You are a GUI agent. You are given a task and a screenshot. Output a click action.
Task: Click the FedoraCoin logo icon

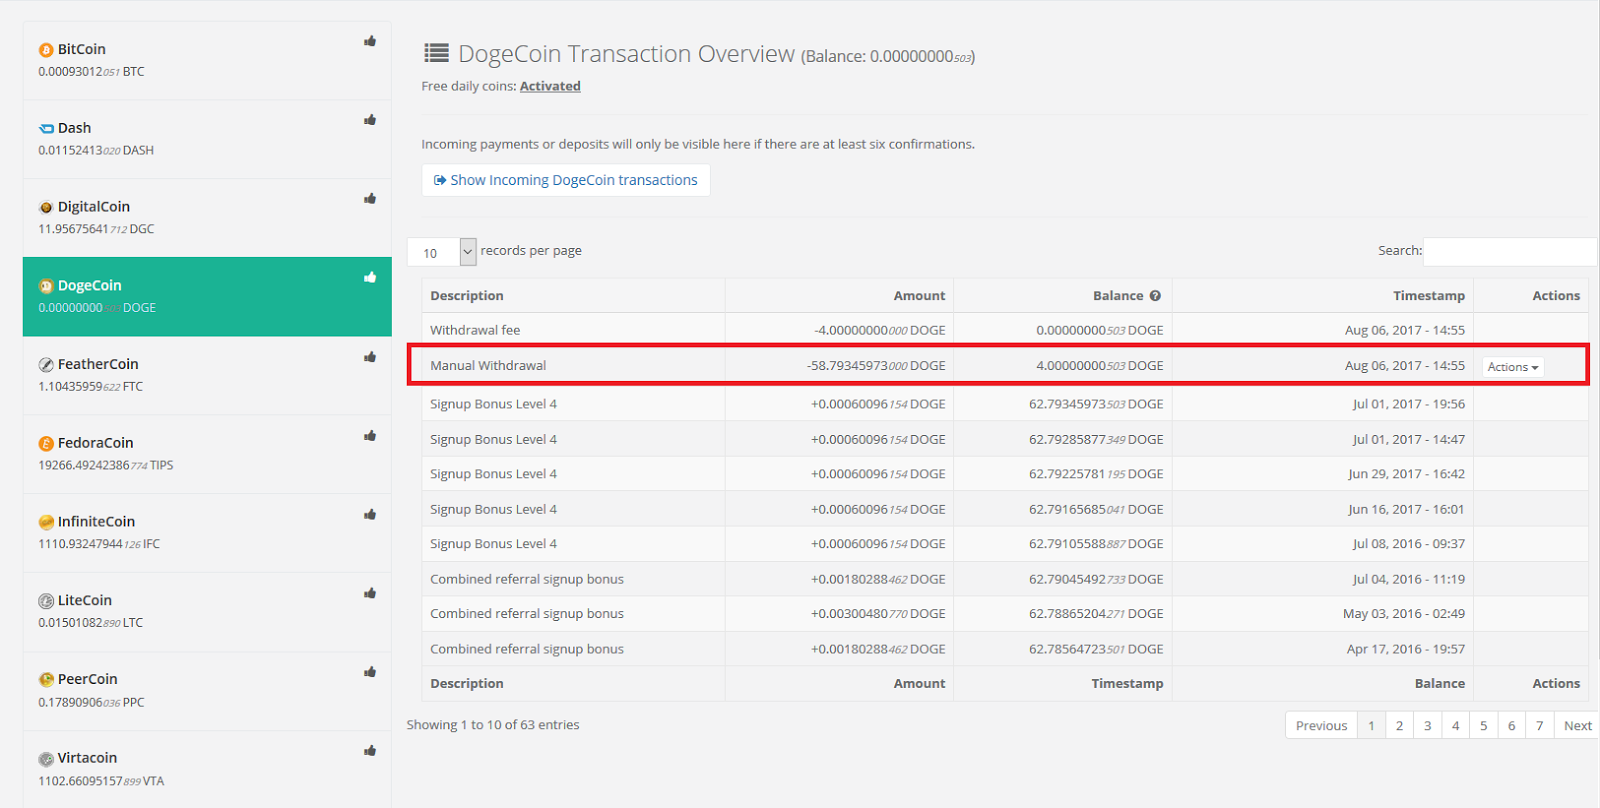46,444
